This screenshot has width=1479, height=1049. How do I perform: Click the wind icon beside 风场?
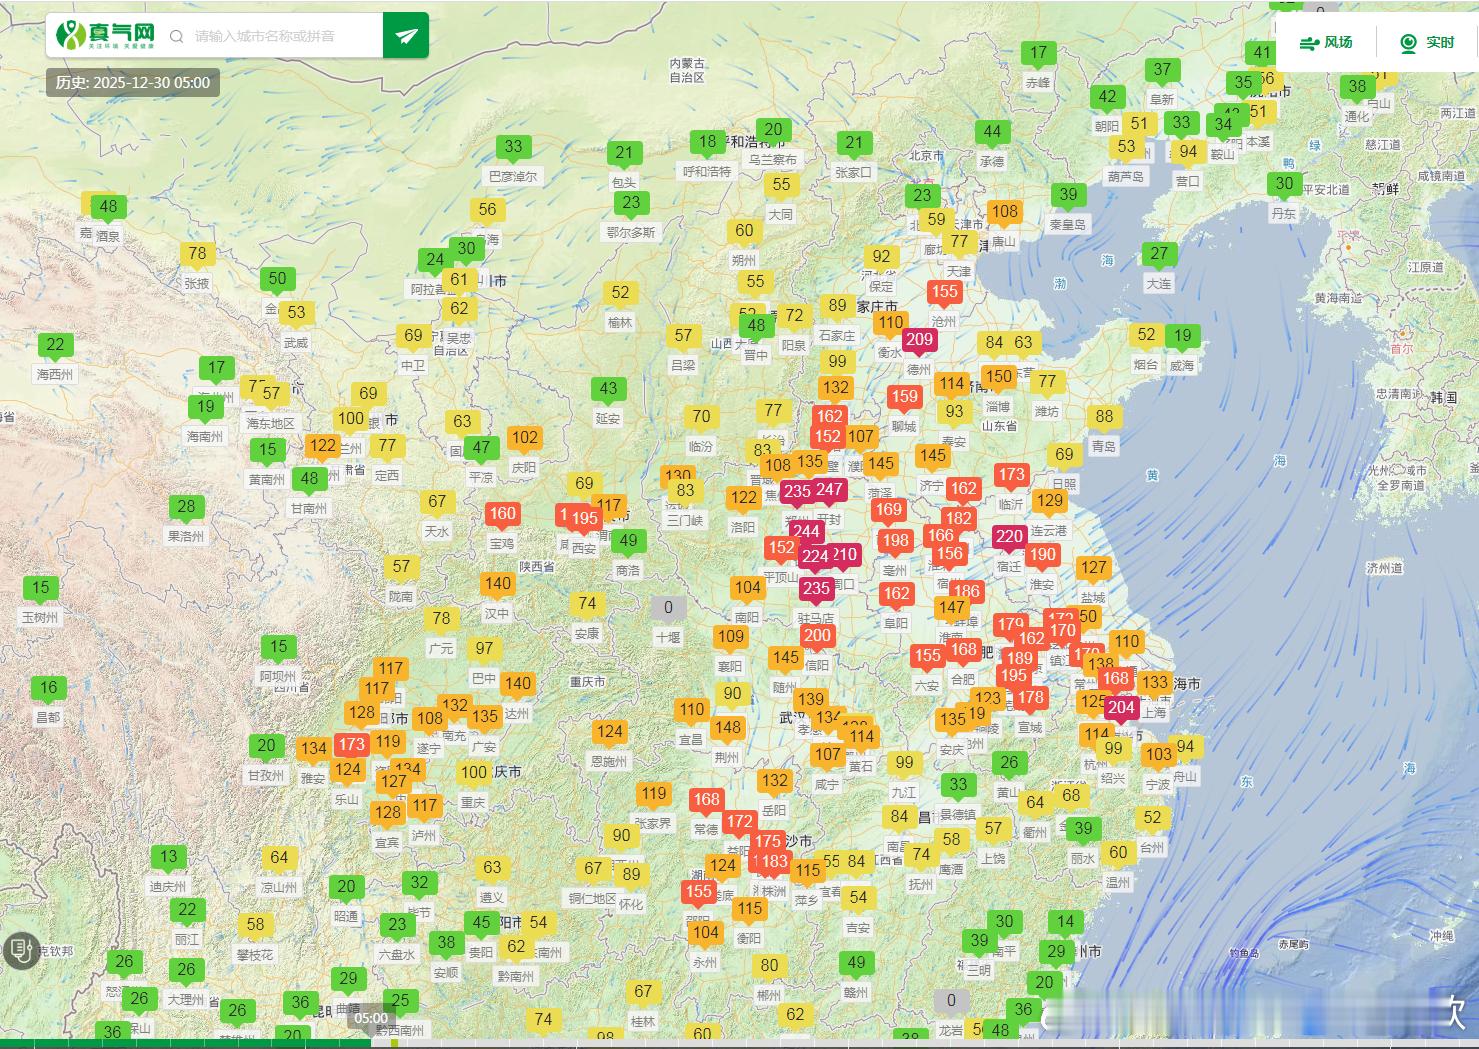click(x=1309, y=43)
